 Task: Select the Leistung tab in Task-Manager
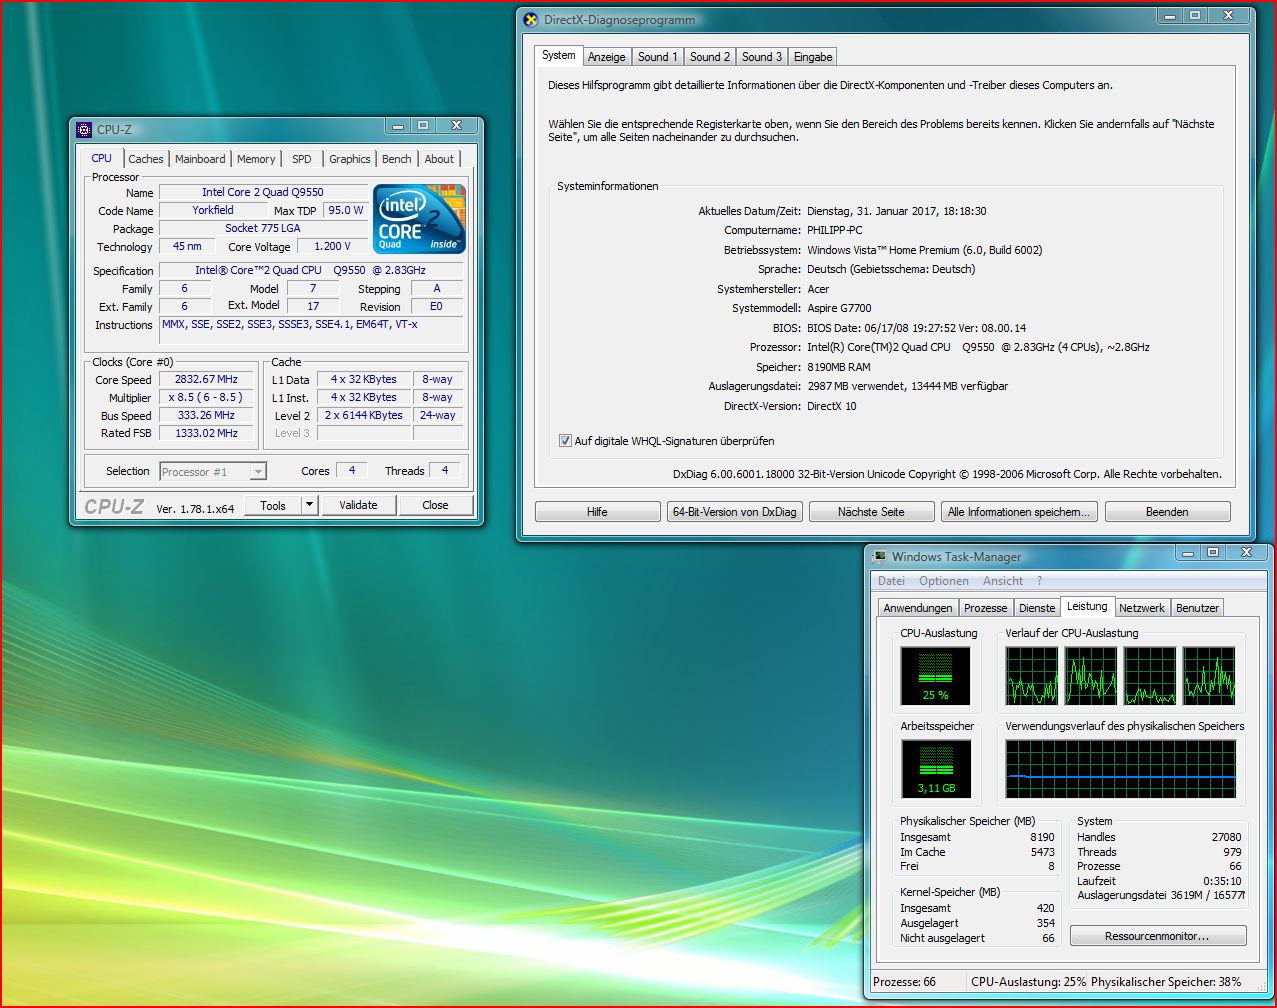1087,606
